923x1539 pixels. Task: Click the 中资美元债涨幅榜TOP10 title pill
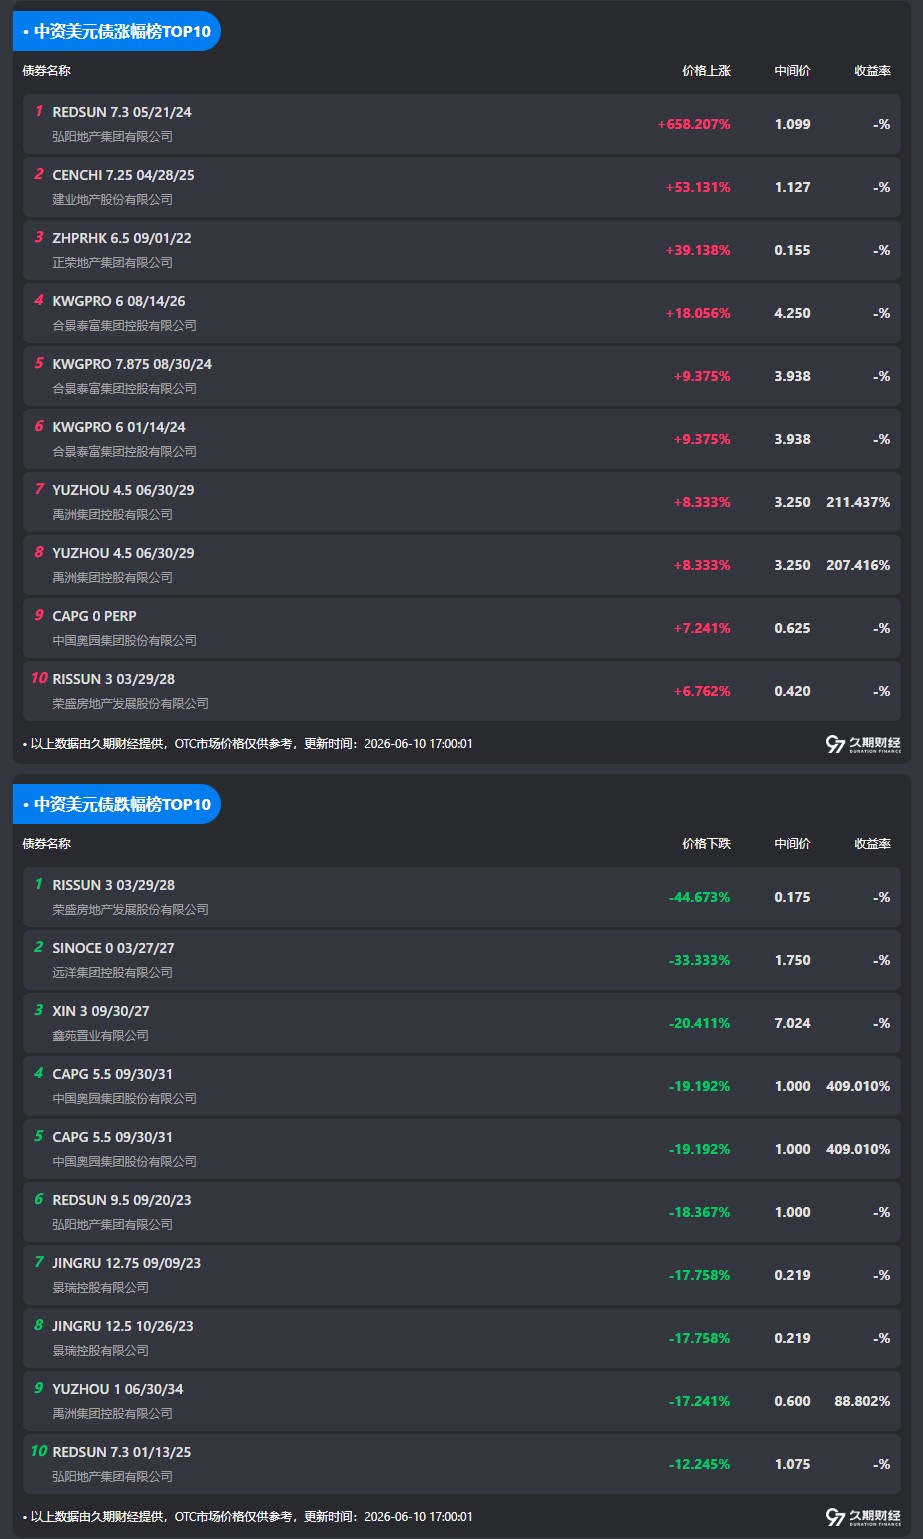click(116, 31)
